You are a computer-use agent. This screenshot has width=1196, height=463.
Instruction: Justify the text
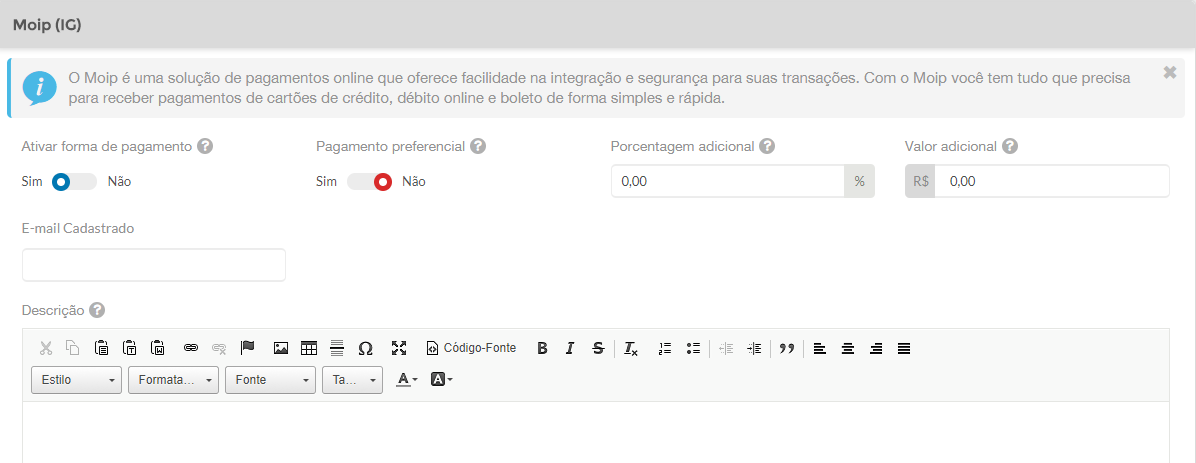(904, 349)
